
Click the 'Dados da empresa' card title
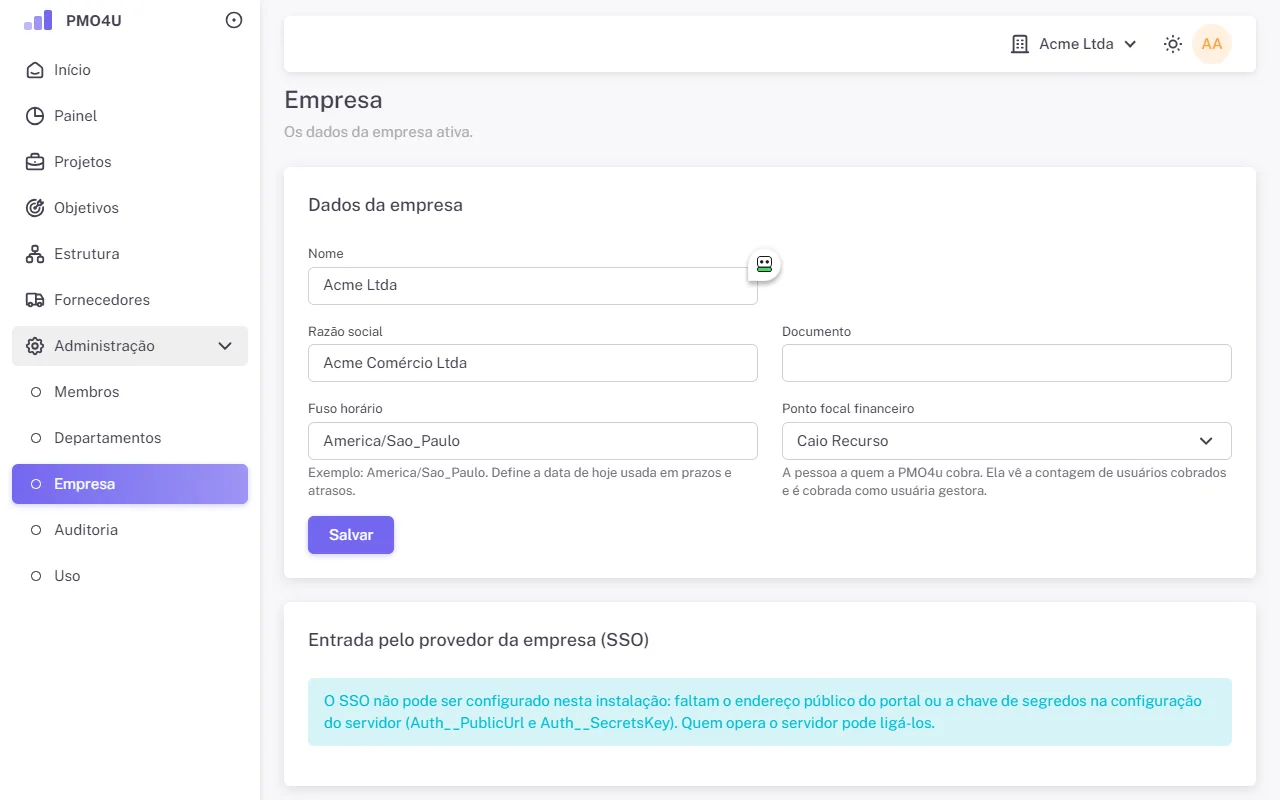[x=385, y=205]
